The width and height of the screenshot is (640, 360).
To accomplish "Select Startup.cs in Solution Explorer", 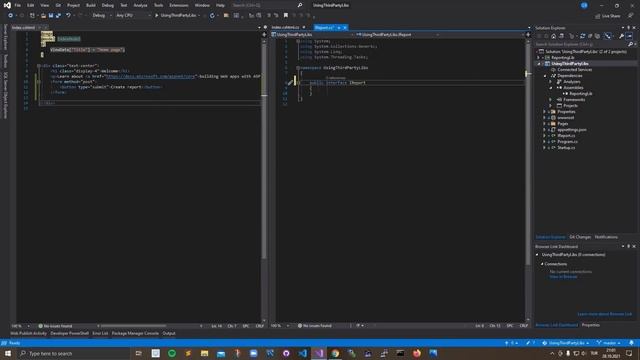I will [x=566, y=148].
